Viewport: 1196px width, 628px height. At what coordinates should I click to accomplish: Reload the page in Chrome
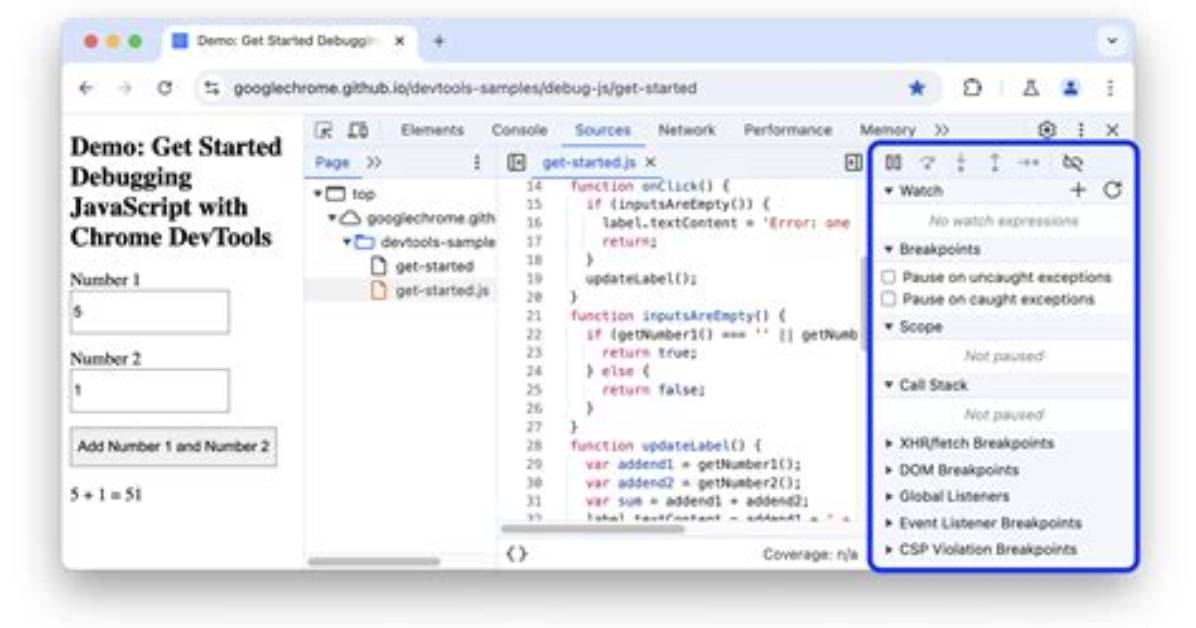165,89
